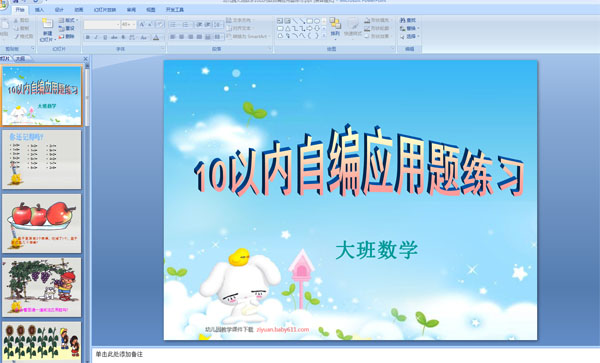Expand the Layout (版式) dropdown
Viewport: 600px width, 363px height.
click(68, 20)
